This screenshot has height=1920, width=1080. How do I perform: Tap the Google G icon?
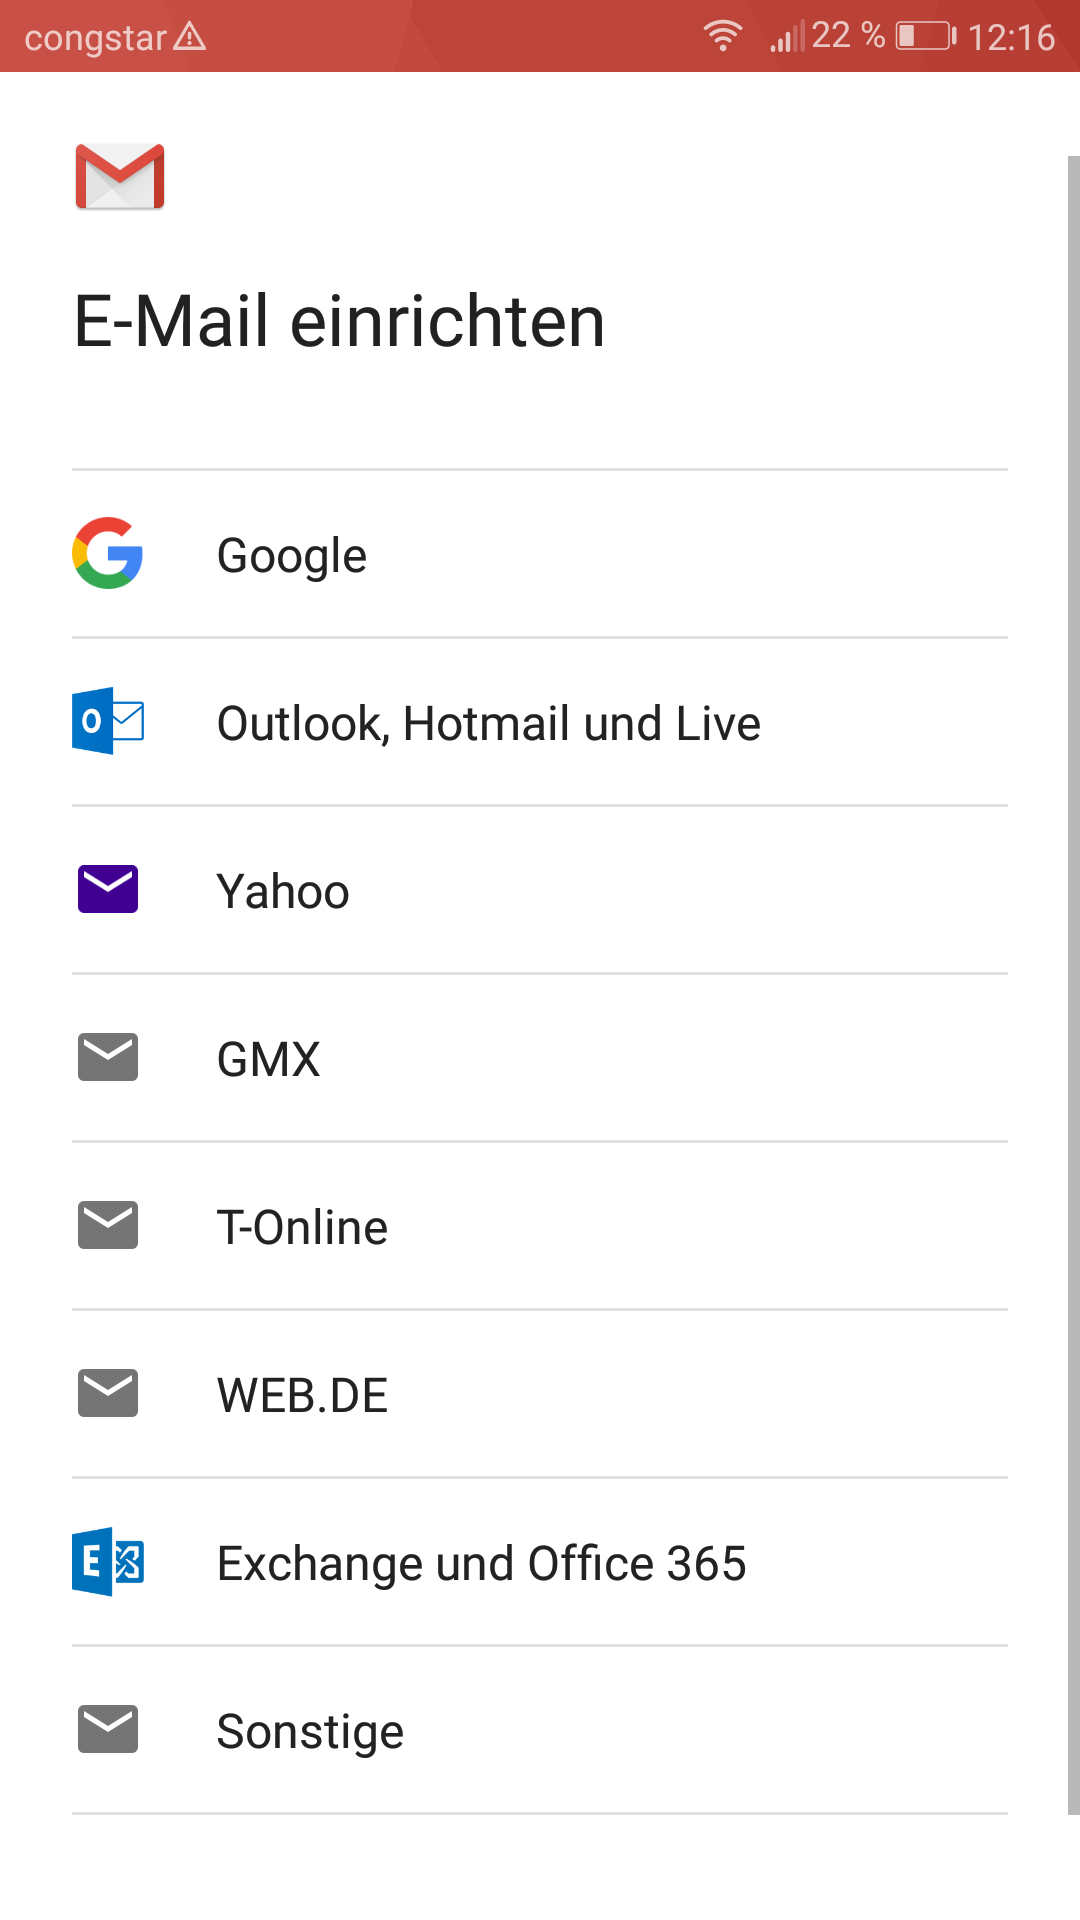pos(108,553)
